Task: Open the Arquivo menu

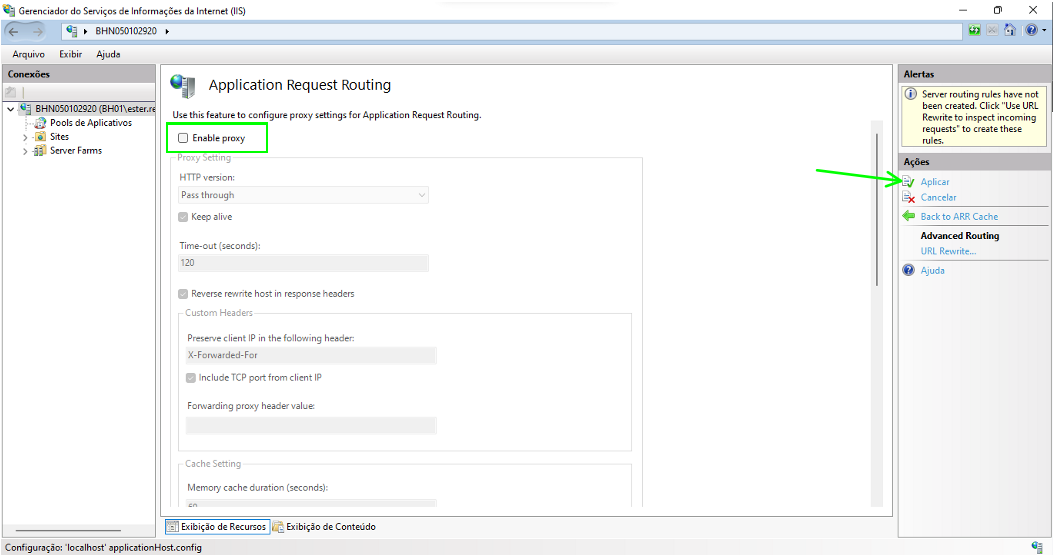Action: (x=28, y=54)
